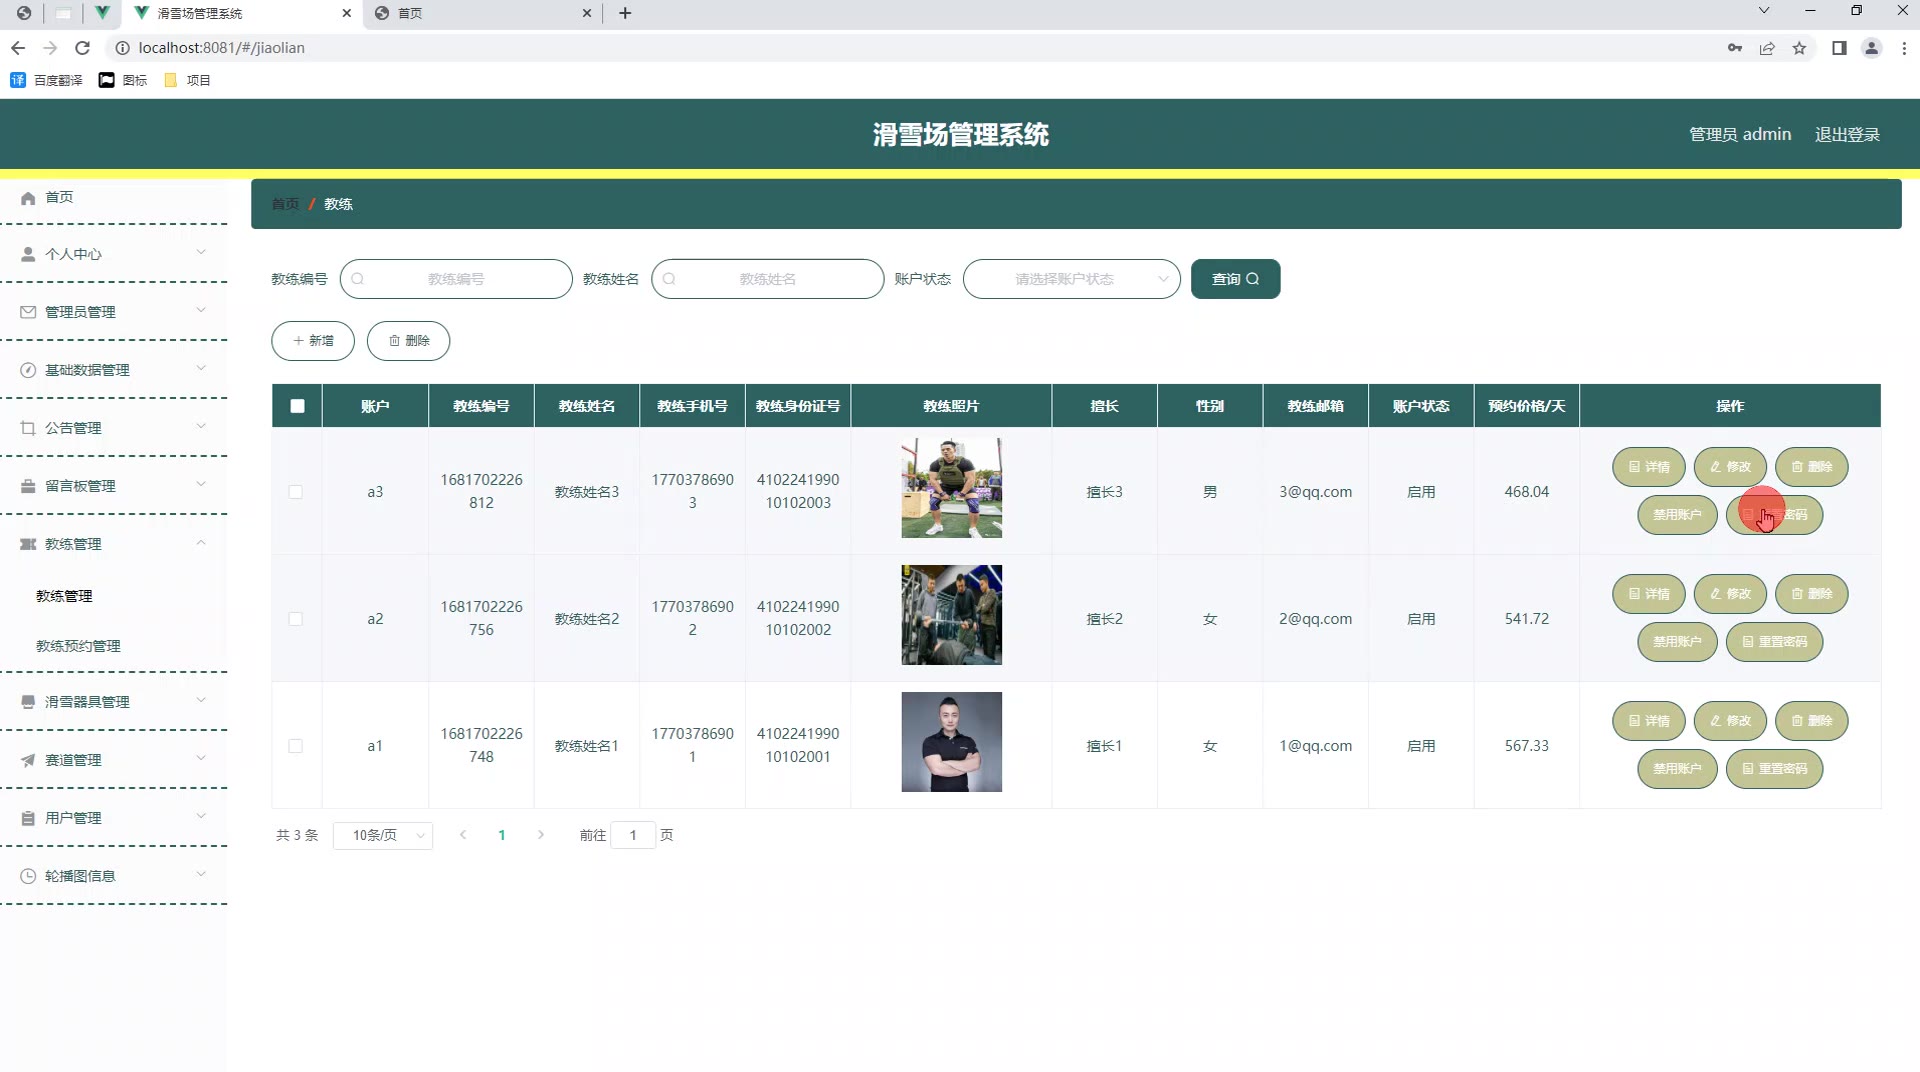Bookmark this page with star icon

click(1799, 48)
